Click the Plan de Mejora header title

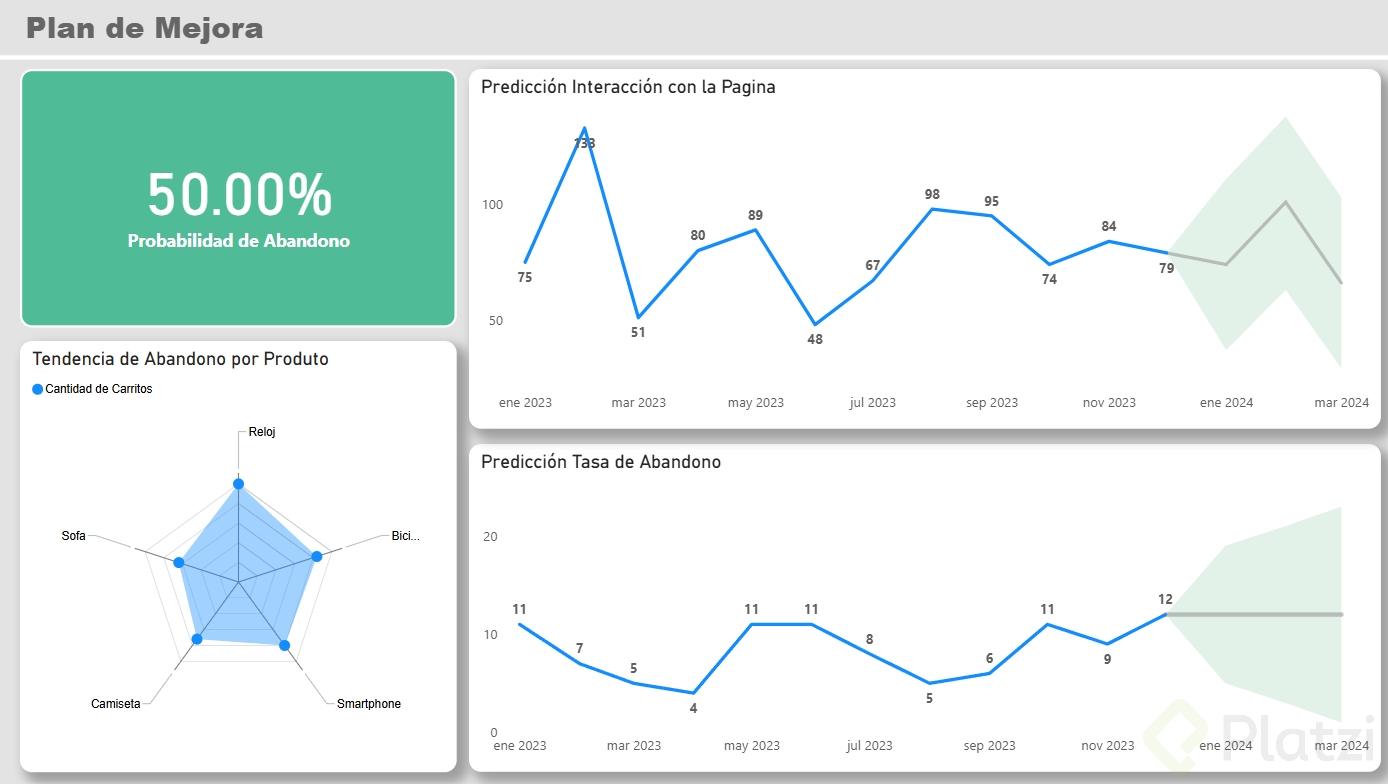coord(145,28)
